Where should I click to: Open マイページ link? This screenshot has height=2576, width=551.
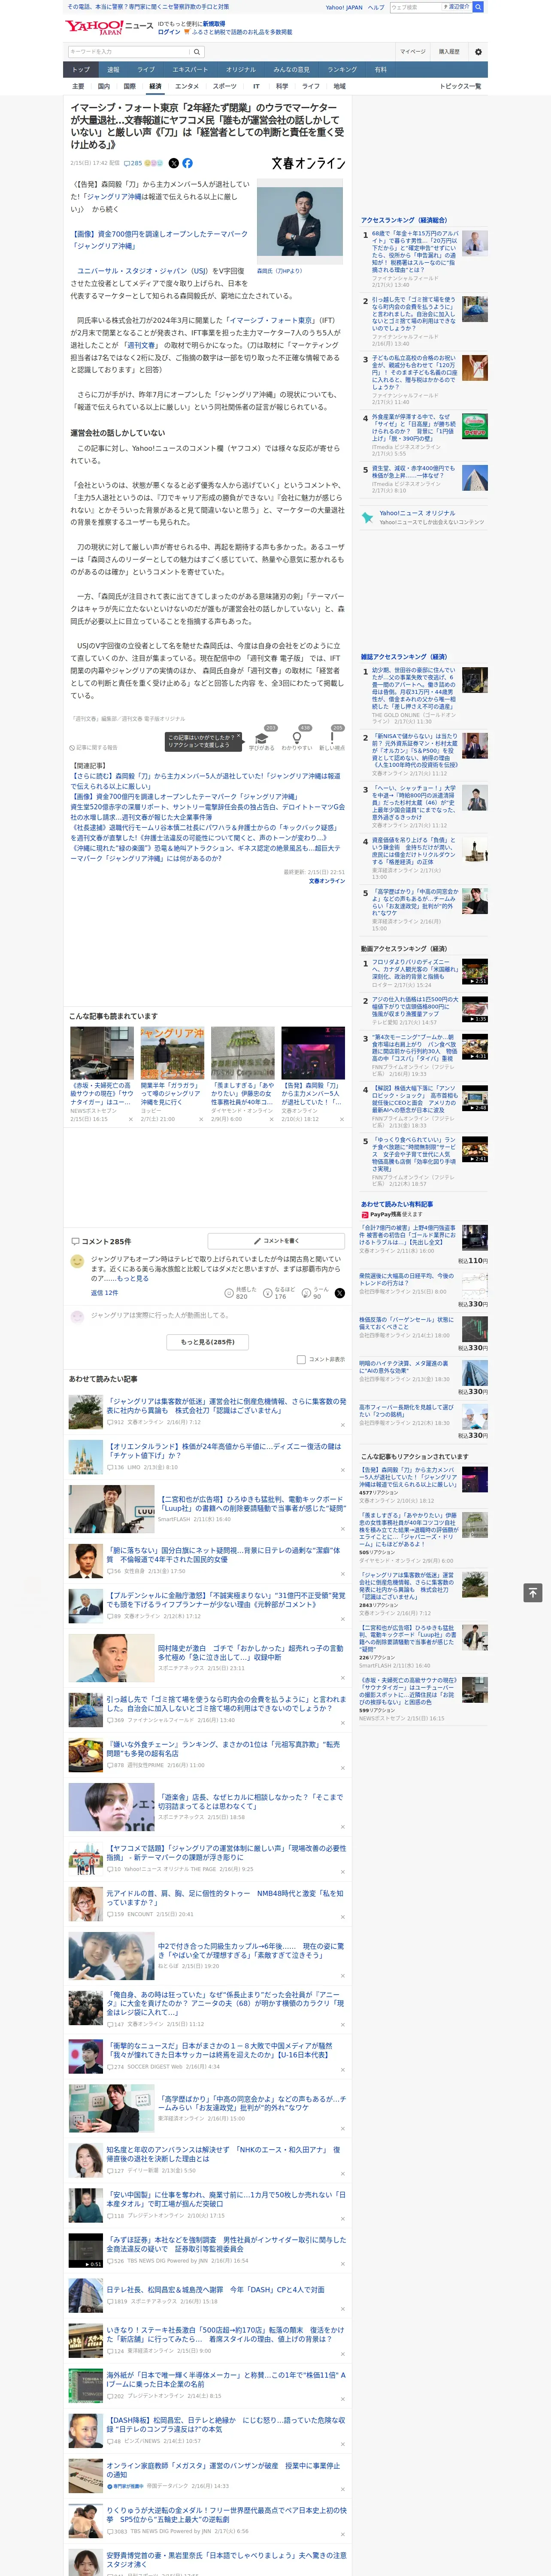[413, 51]
